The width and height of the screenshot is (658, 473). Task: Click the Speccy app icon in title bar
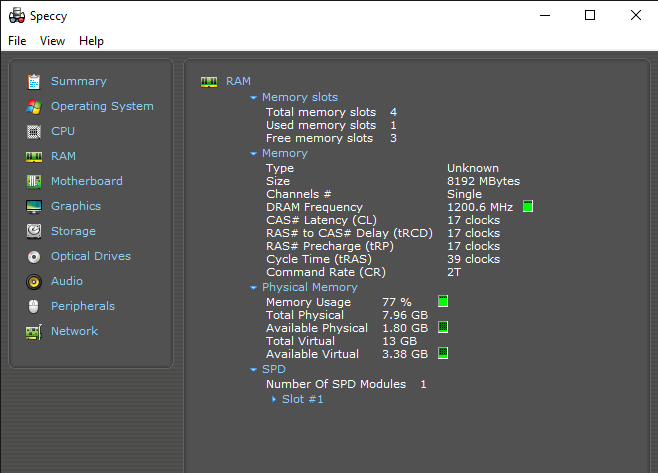tap(17, 16)
